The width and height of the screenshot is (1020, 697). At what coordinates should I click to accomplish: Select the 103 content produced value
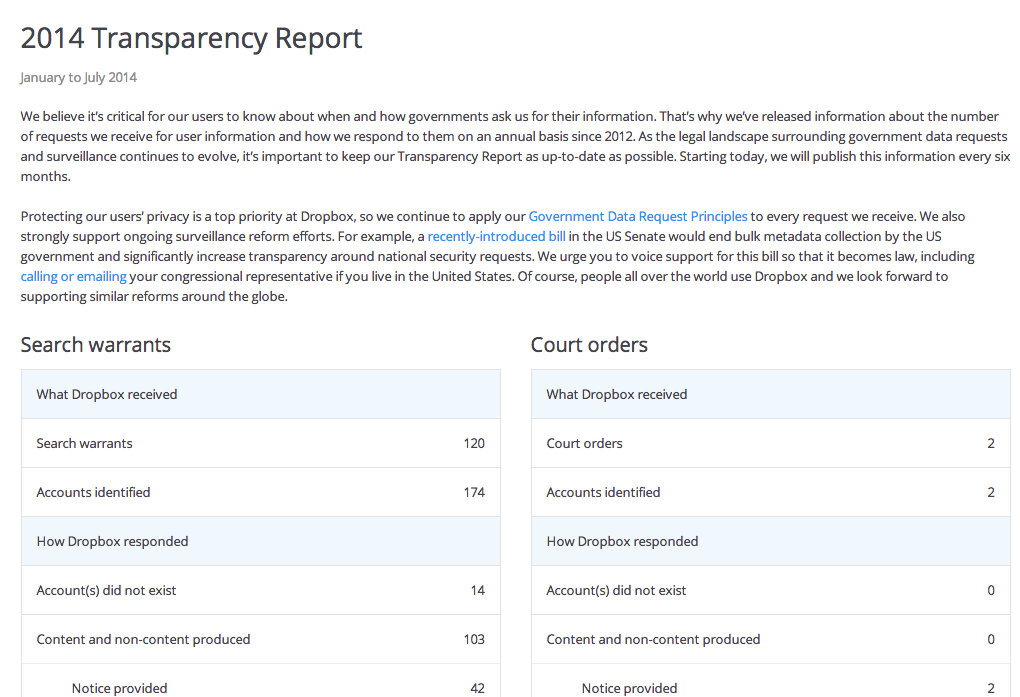coord(474,640)
